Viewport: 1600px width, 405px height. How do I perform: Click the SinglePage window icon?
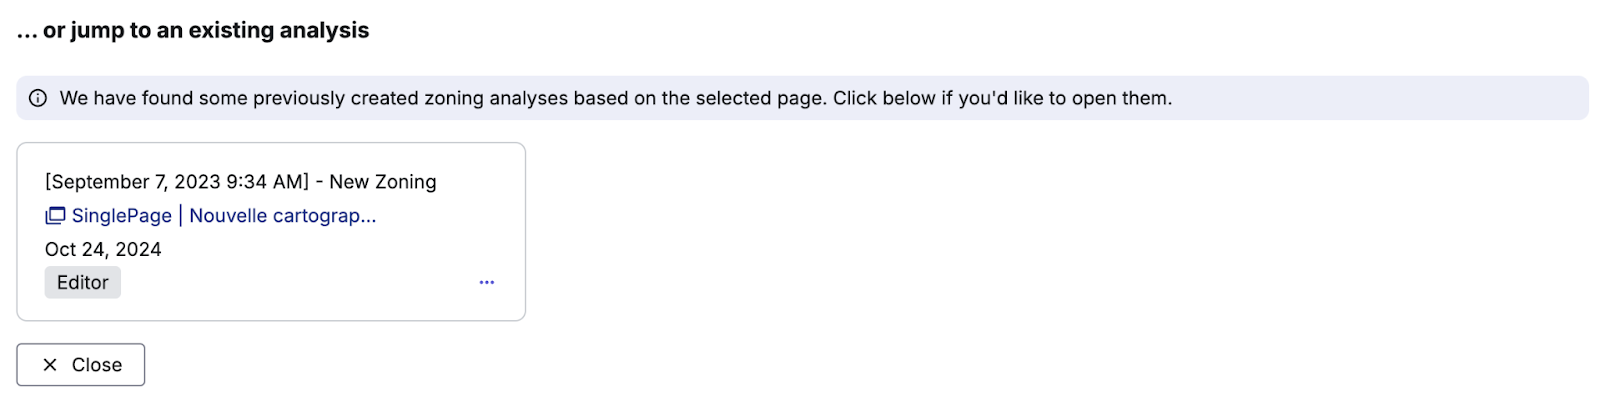[x=55, y=216]
